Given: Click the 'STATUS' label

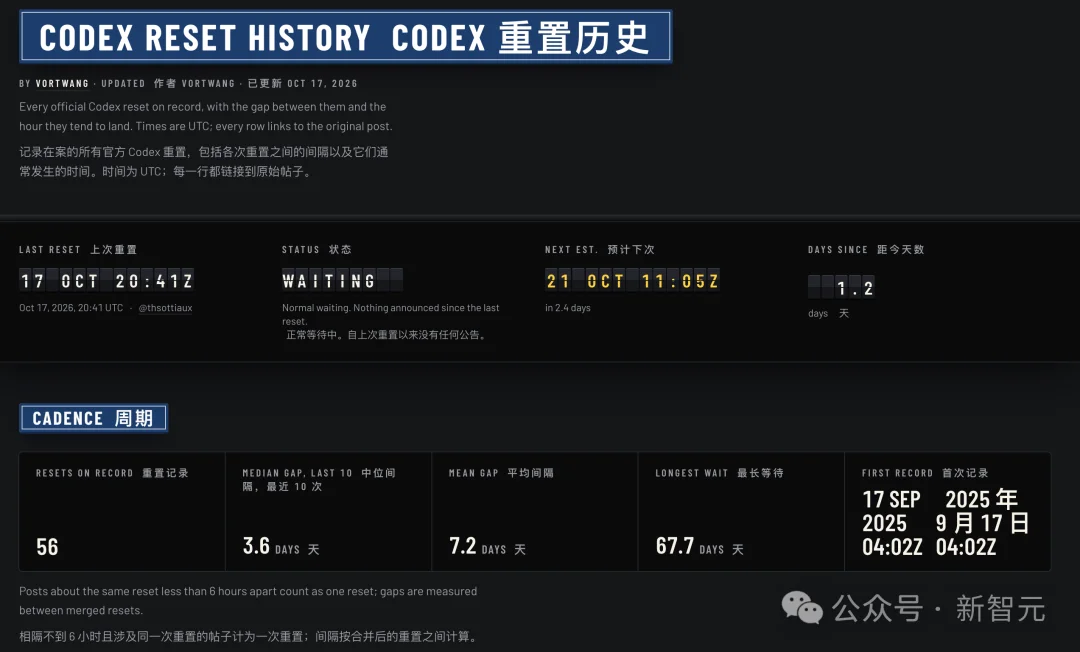Looking at the screenshot, I should [x=301, y=250].
